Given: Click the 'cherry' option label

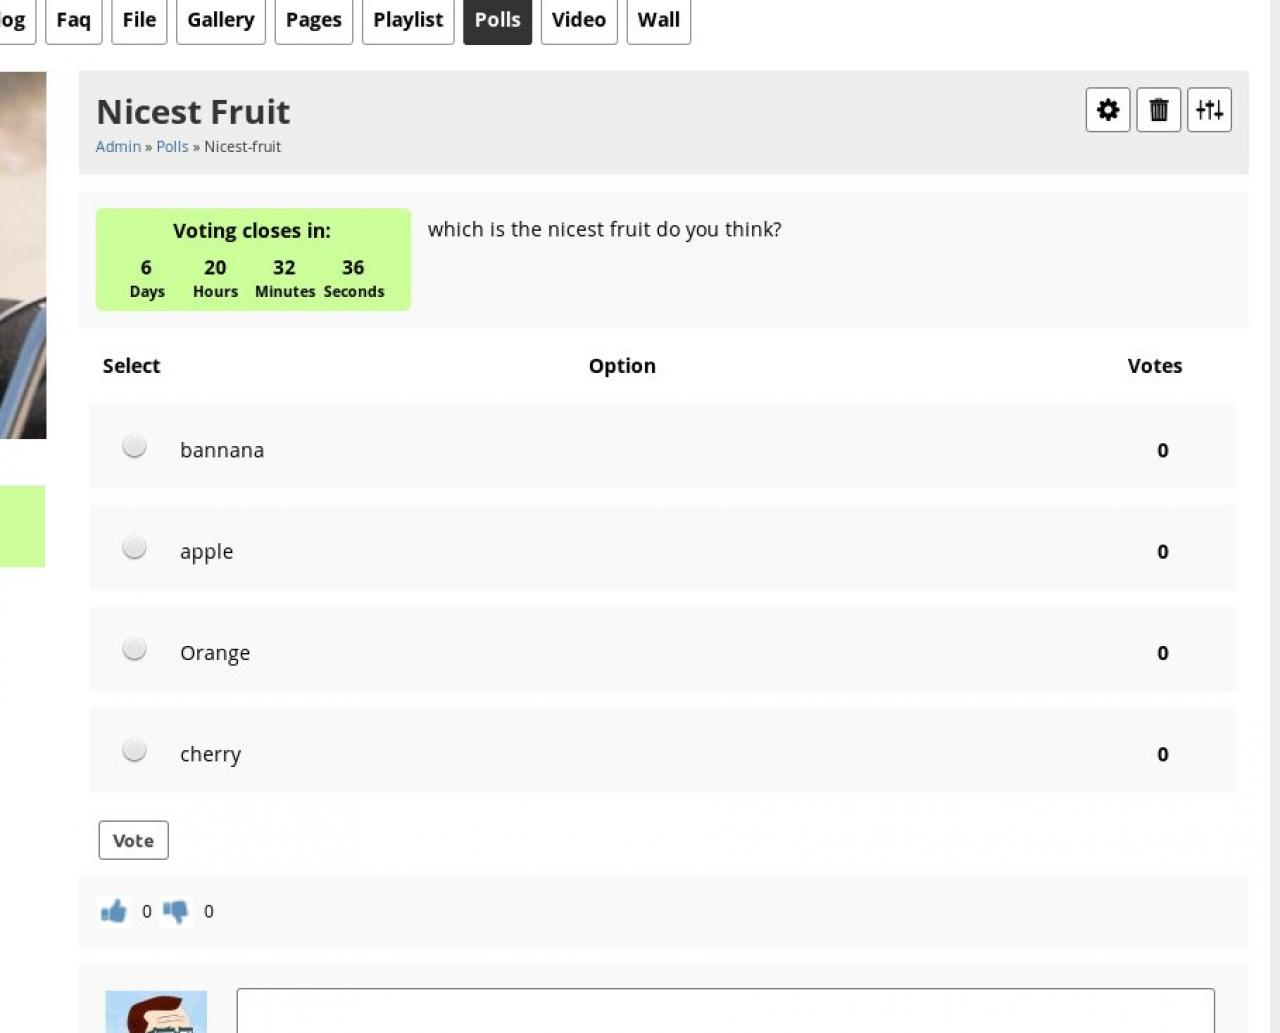Looking at the screenshot, I should point(210,754).
